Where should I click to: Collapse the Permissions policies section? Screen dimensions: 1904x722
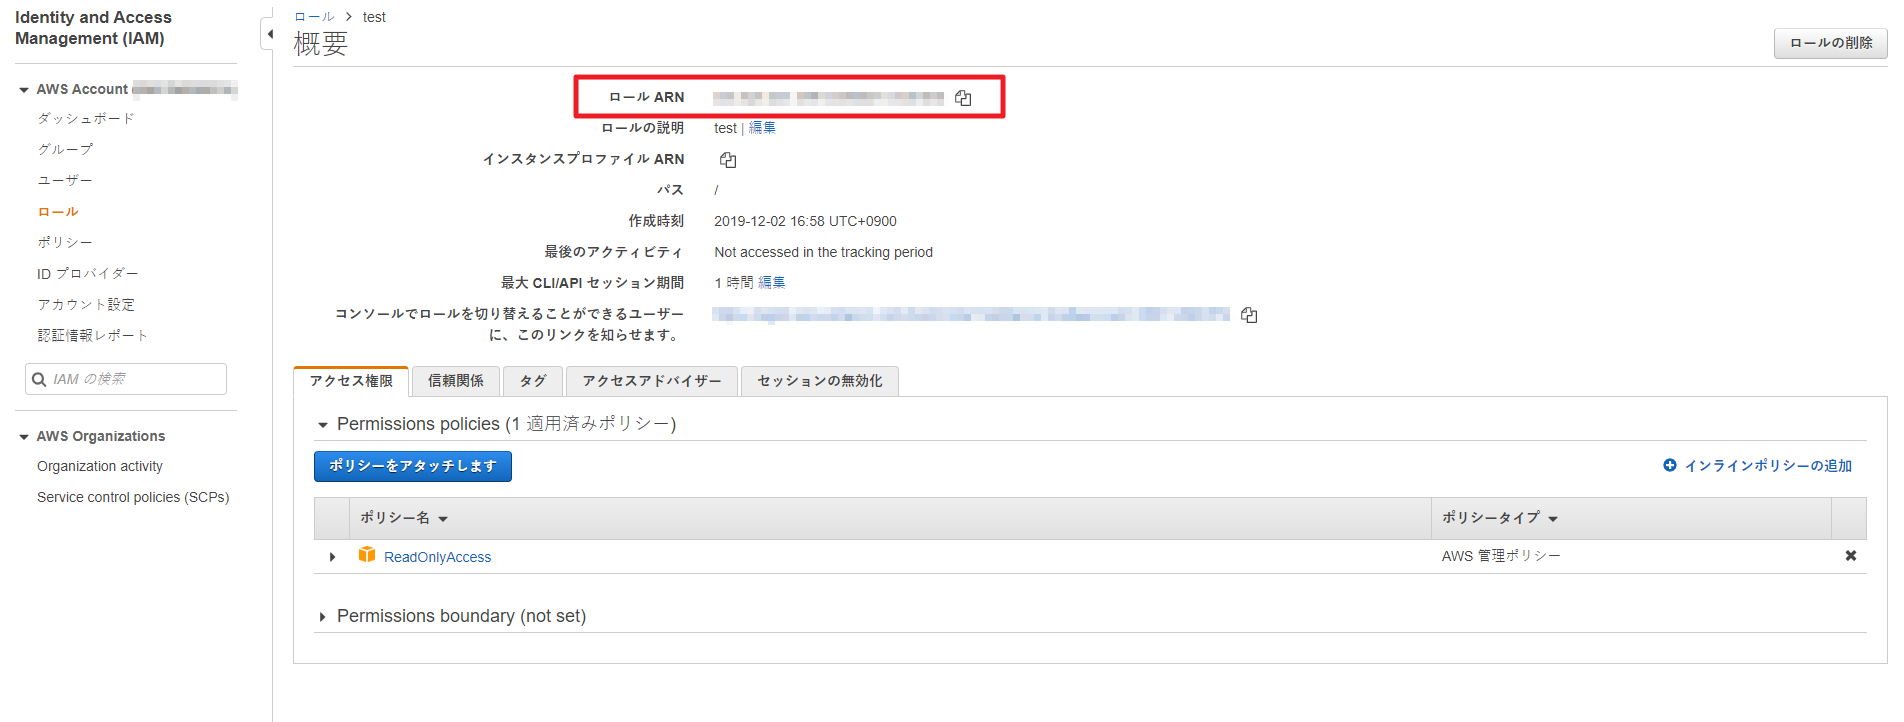click(323, 425)
